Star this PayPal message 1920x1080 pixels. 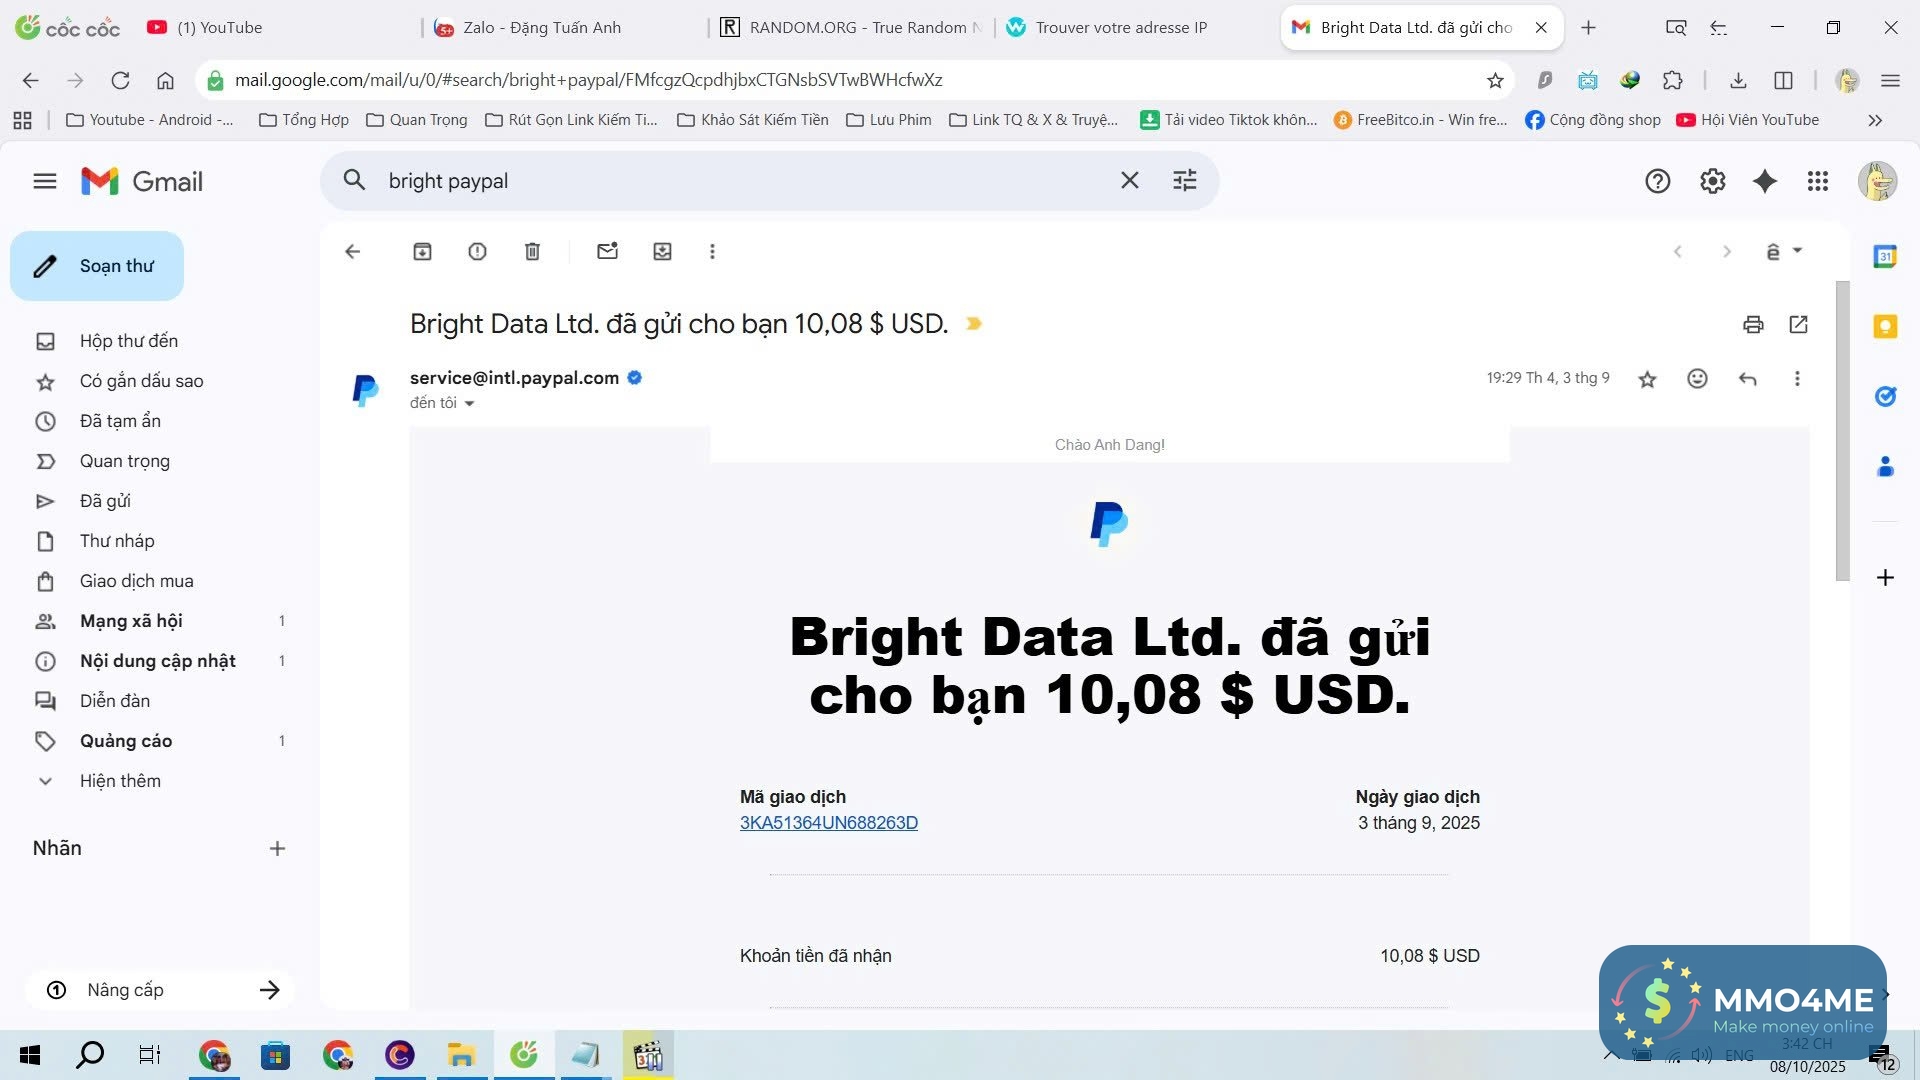coord(1647,379)
